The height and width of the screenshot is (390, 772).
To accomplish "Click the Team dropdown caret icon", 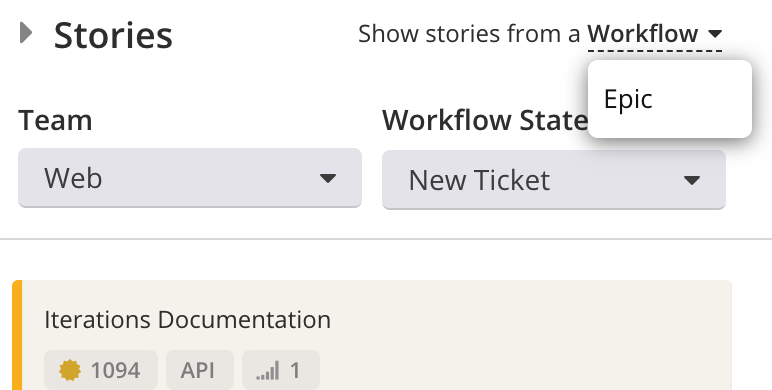I will (x=328, y=178).
